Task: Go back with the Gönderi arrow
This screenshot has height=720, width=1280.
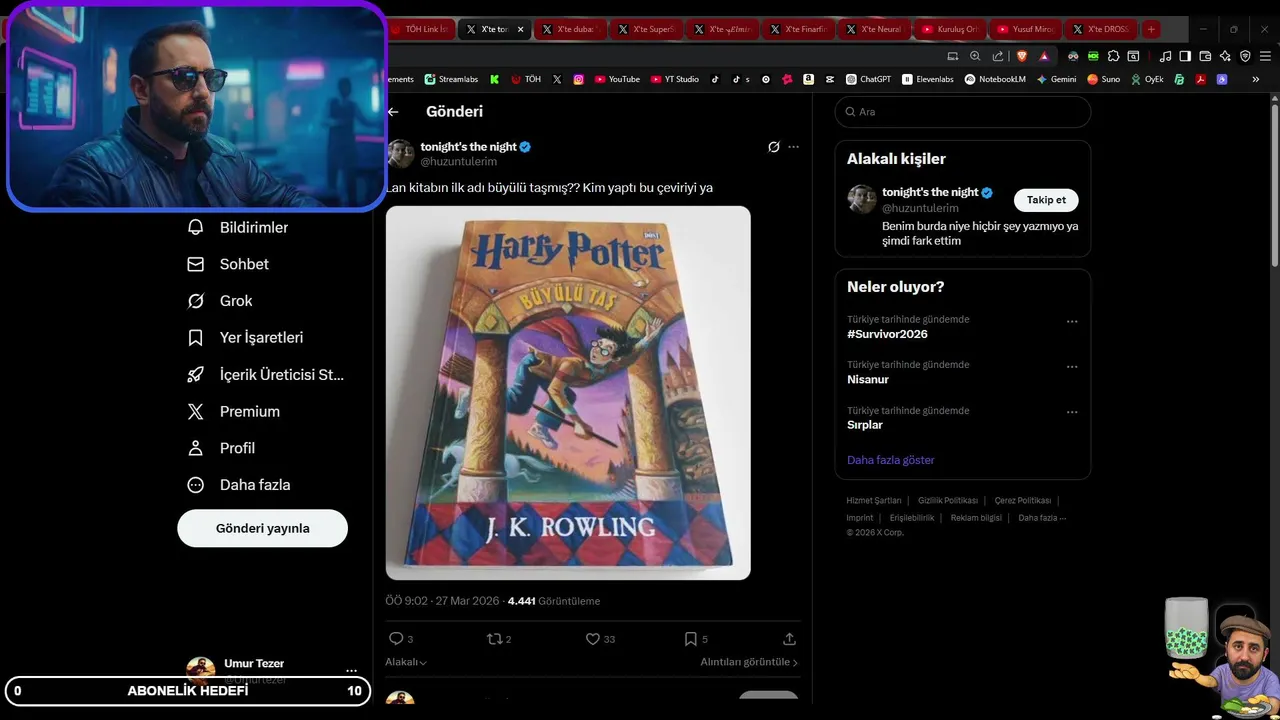Action: point(393,112)
